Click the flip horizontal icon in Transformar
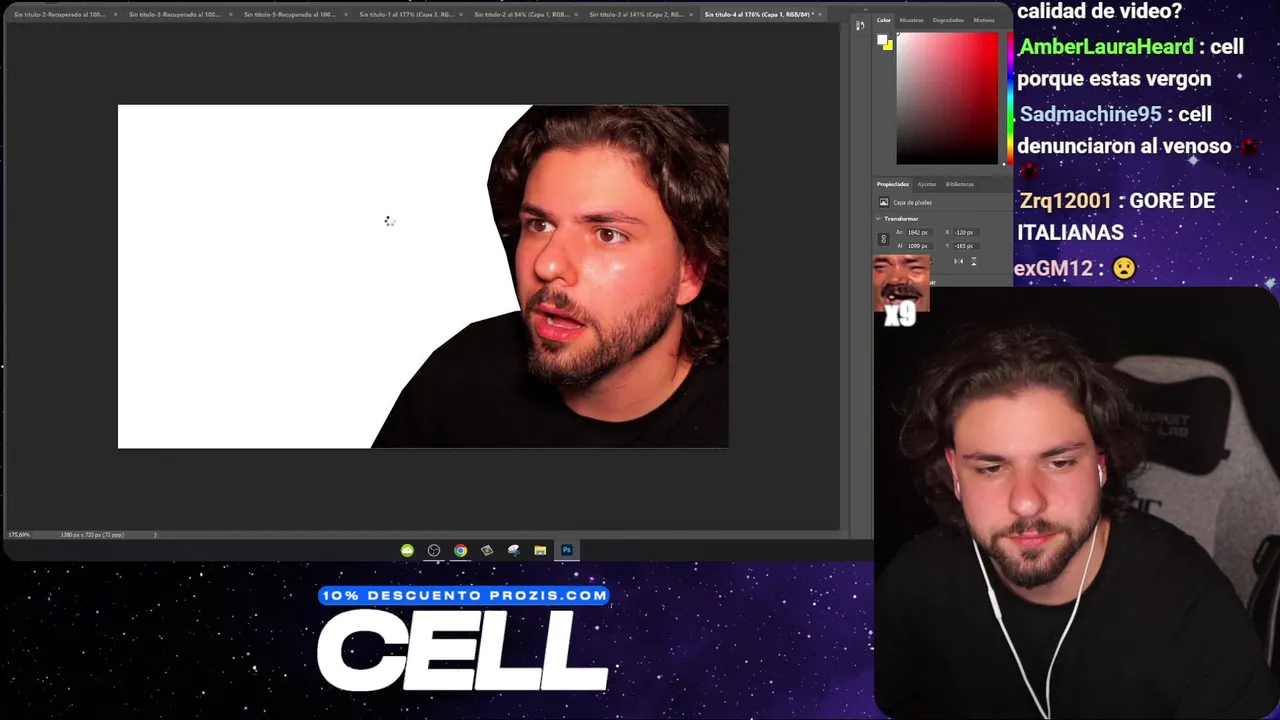The height and width of the screenshot is (720, 1280). (958, 262)
